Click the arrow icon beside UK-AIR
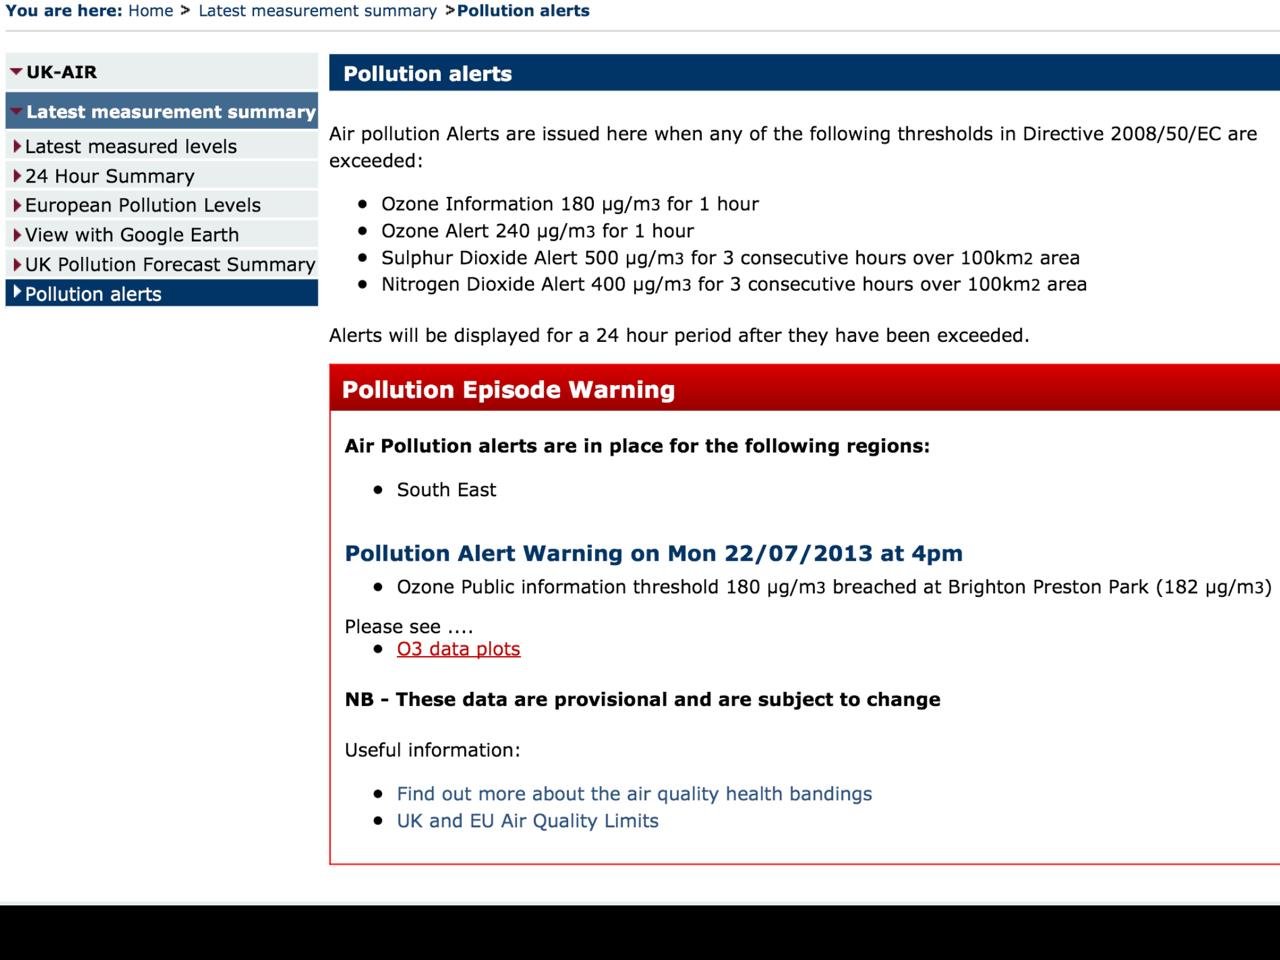The width and height of the screenshot is (1280, 960). (16, 72)
